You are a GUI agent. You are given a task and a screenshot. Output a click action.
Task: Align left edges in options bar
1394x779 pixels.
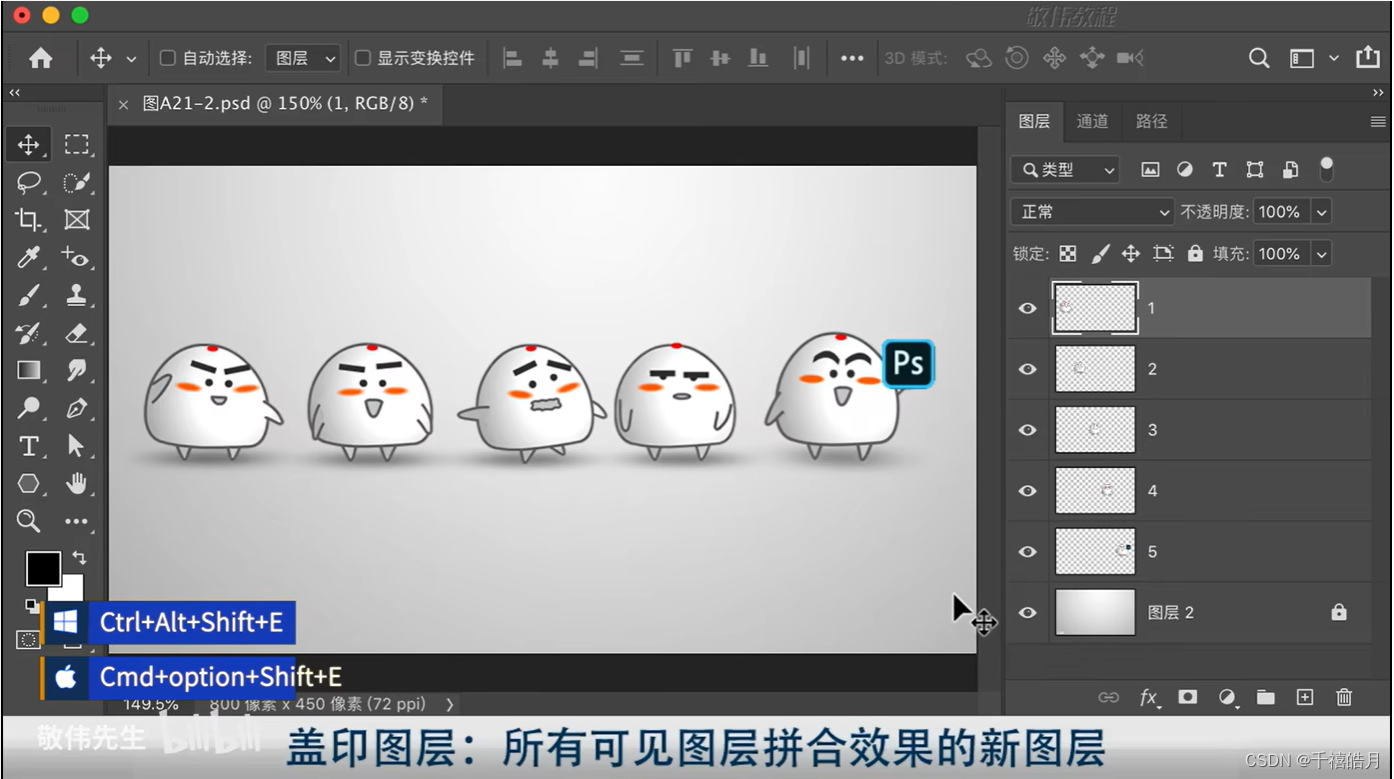point(512,59)
